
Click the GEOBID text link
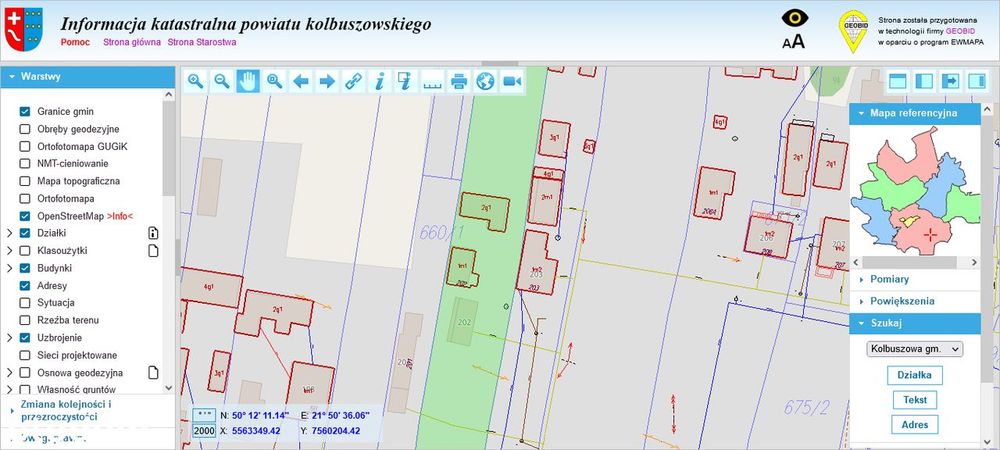tap(961, 31)
